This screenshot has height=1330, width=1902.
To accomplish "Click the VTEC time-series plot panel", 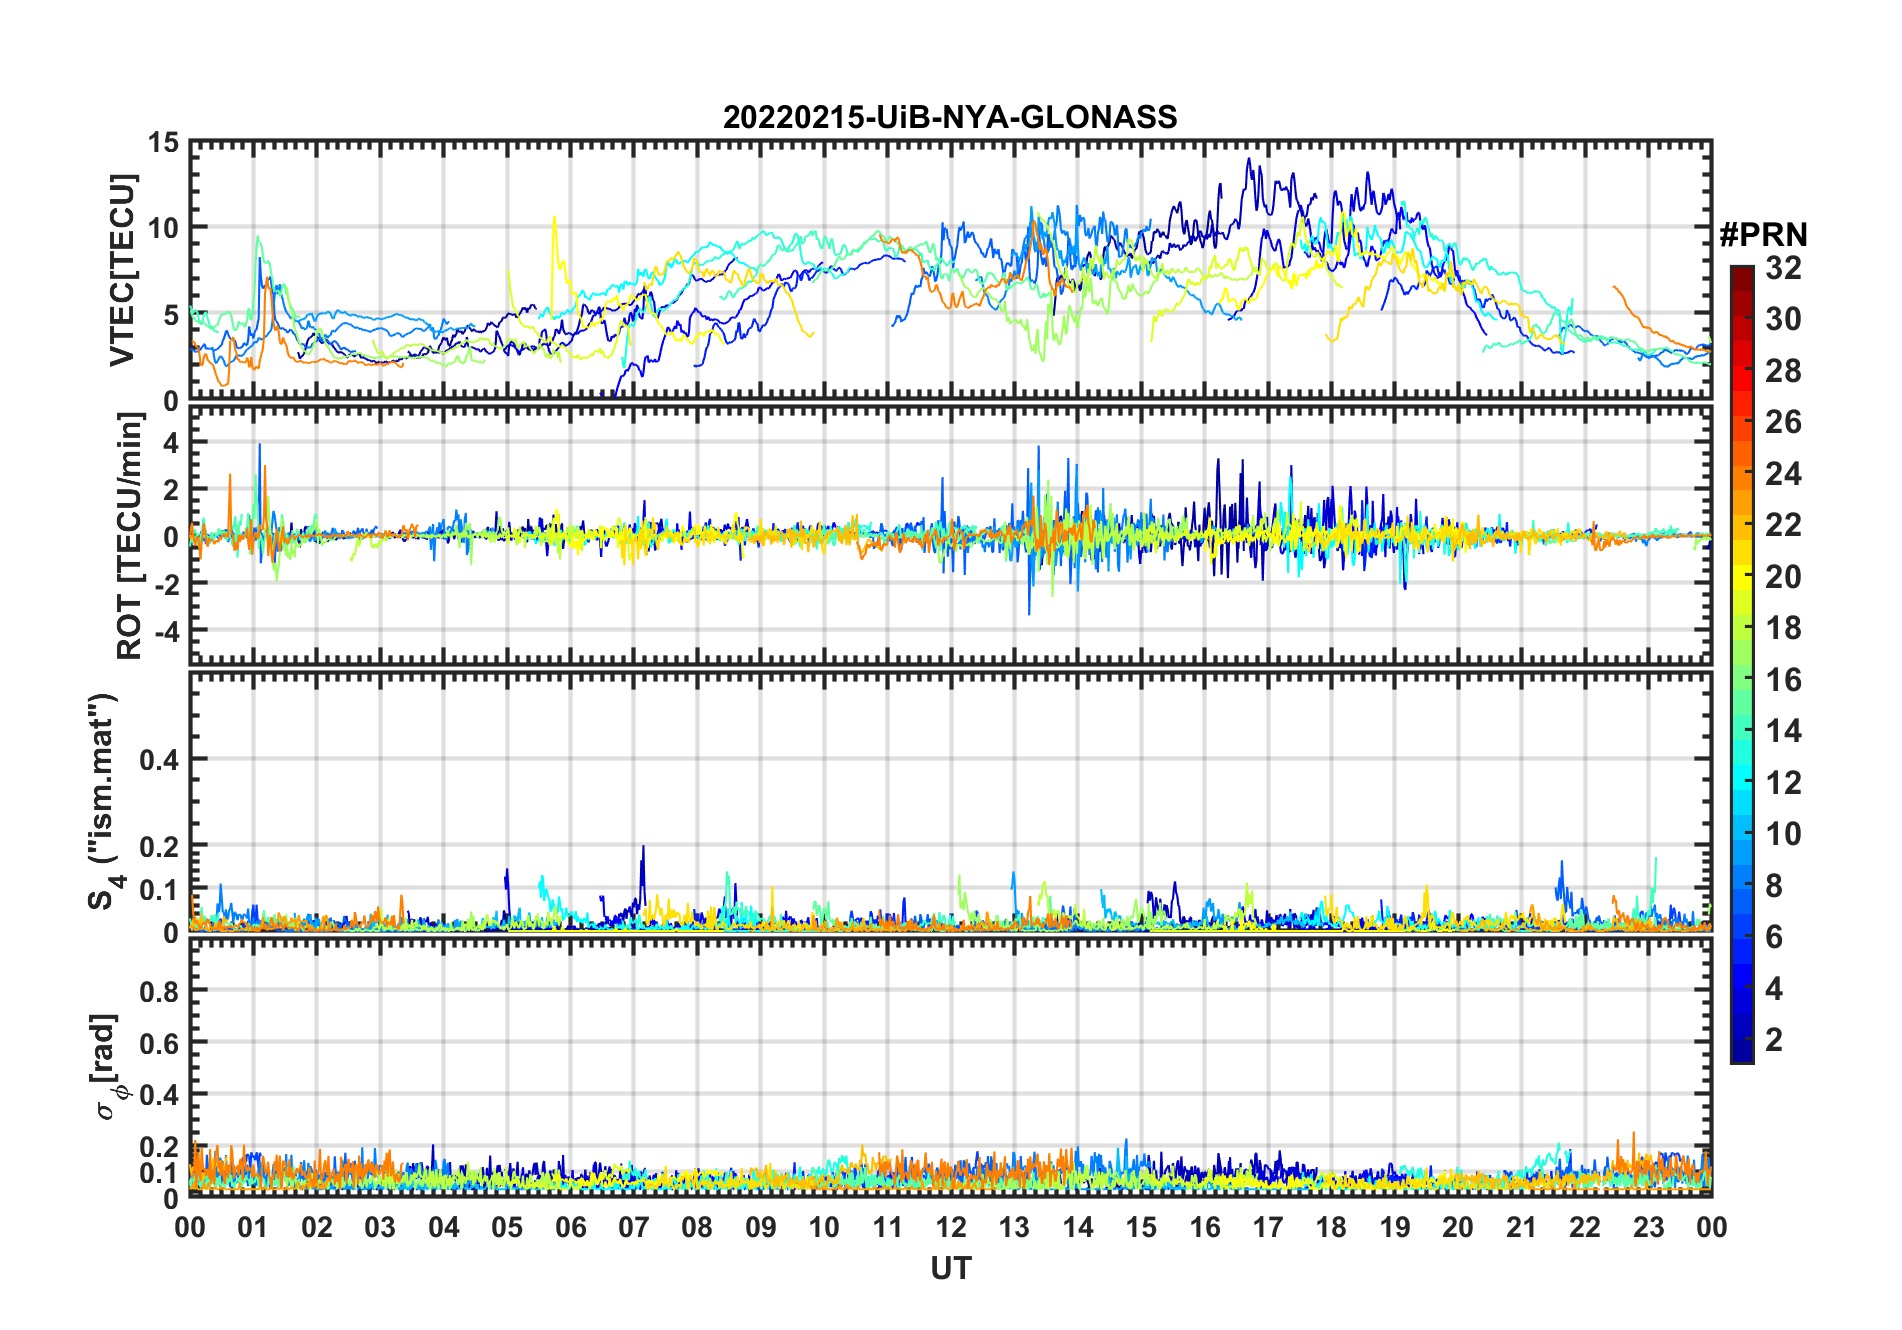I will pos(950,270).
